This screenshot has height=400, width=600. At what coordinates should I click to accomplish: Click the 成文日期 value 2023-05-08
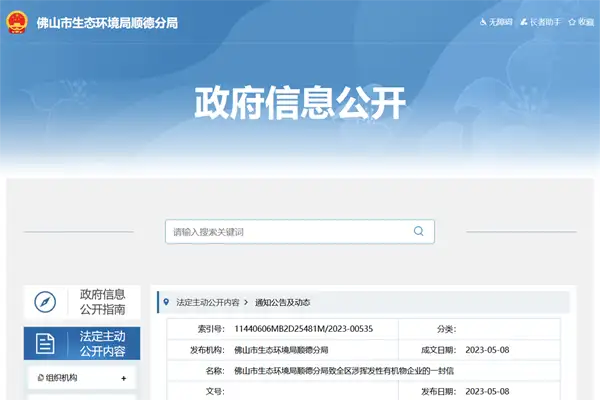(x=487, y=350)
